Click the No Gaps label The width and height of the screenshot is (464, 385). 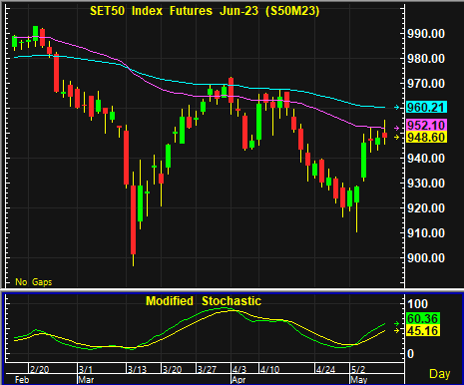(34, 282)
